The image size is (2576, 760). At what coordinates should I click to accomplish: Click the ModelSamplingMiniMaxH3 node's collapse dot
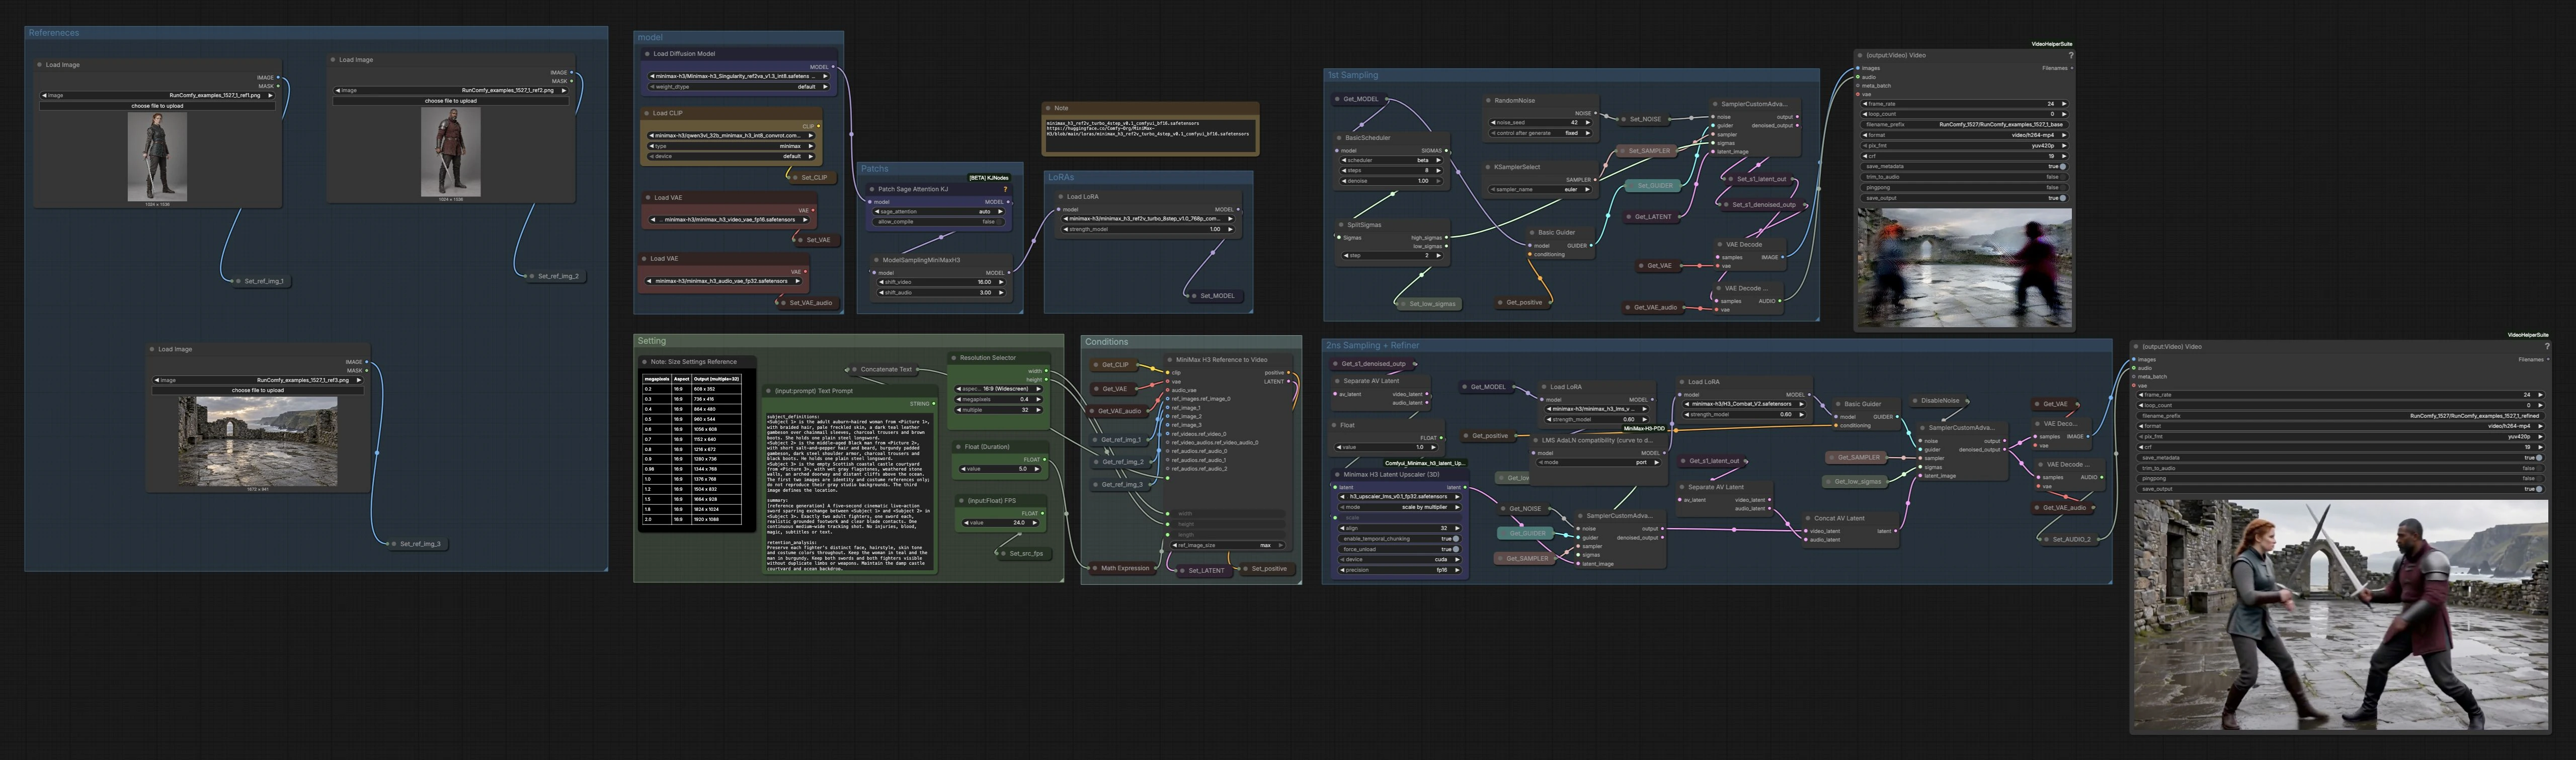[x=876, y=260]
